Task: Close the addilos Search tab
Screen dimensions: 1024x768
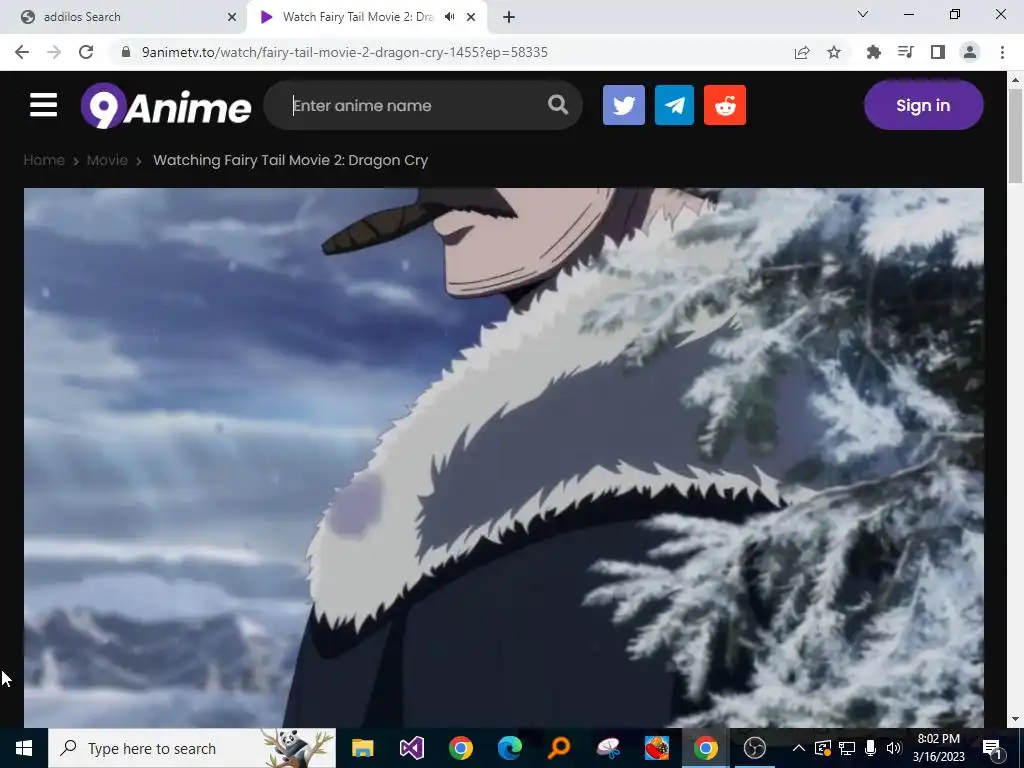Action: 232,18
